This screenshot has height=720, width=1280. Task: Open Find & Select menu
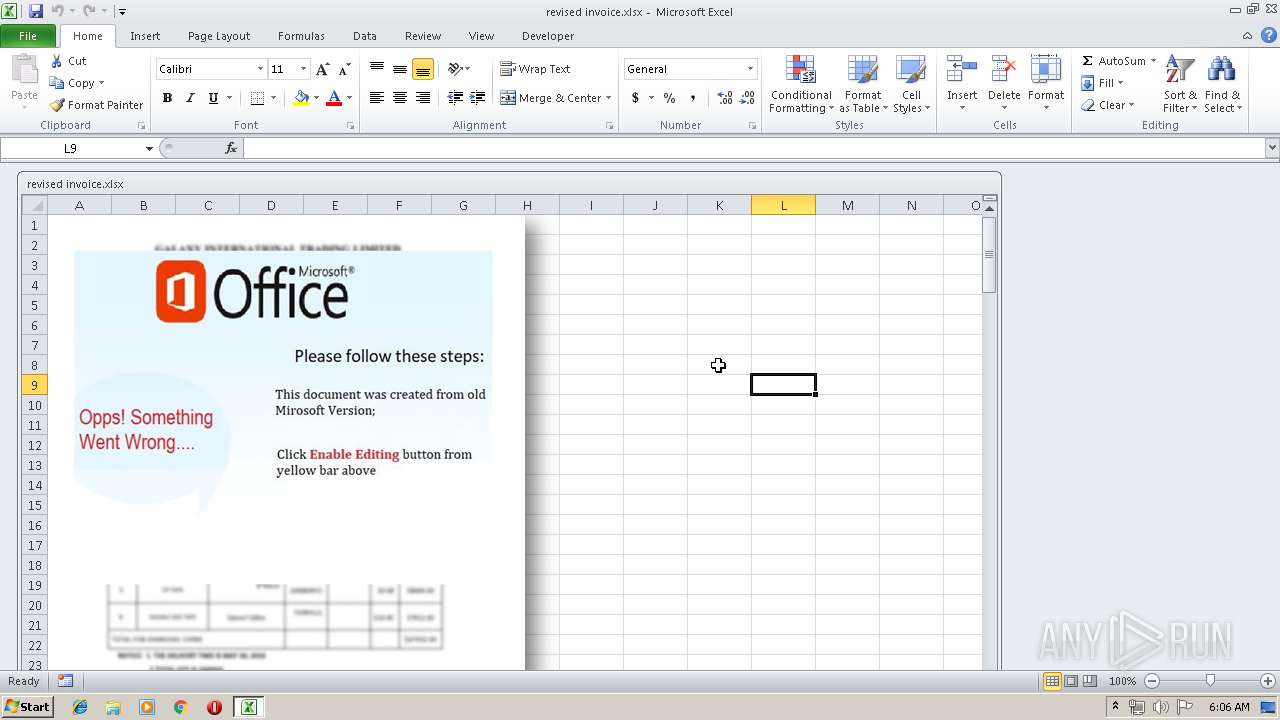coord(1222,84)
